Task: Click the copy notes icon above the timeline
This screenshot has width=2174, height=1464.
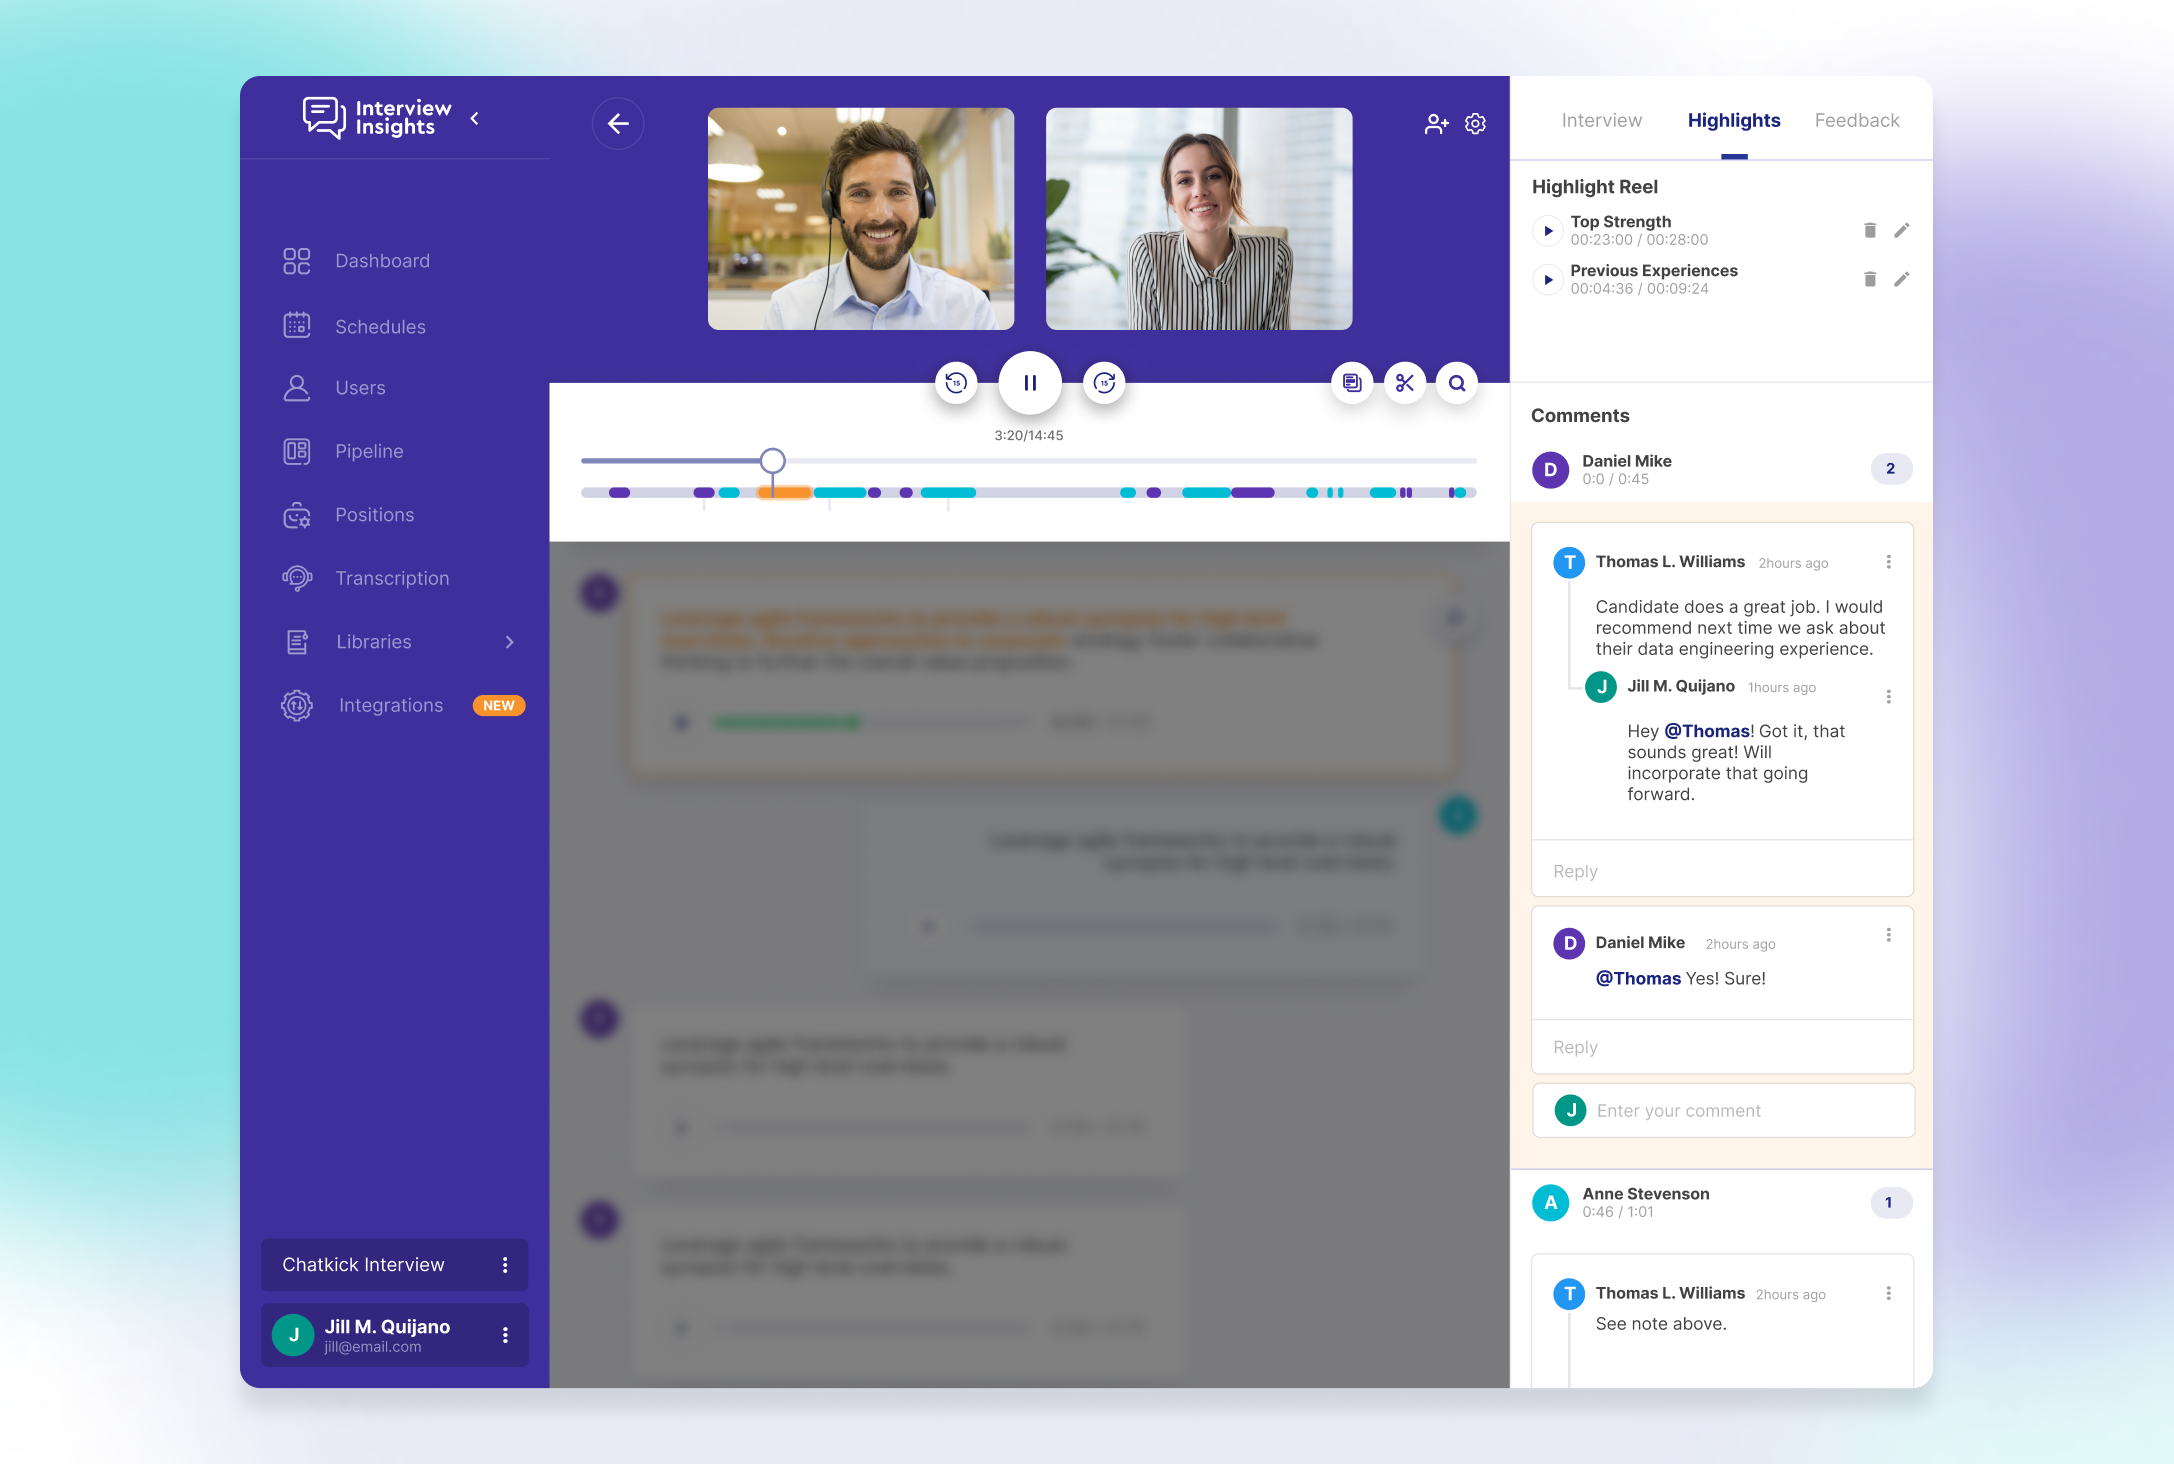Action: 1352,382
